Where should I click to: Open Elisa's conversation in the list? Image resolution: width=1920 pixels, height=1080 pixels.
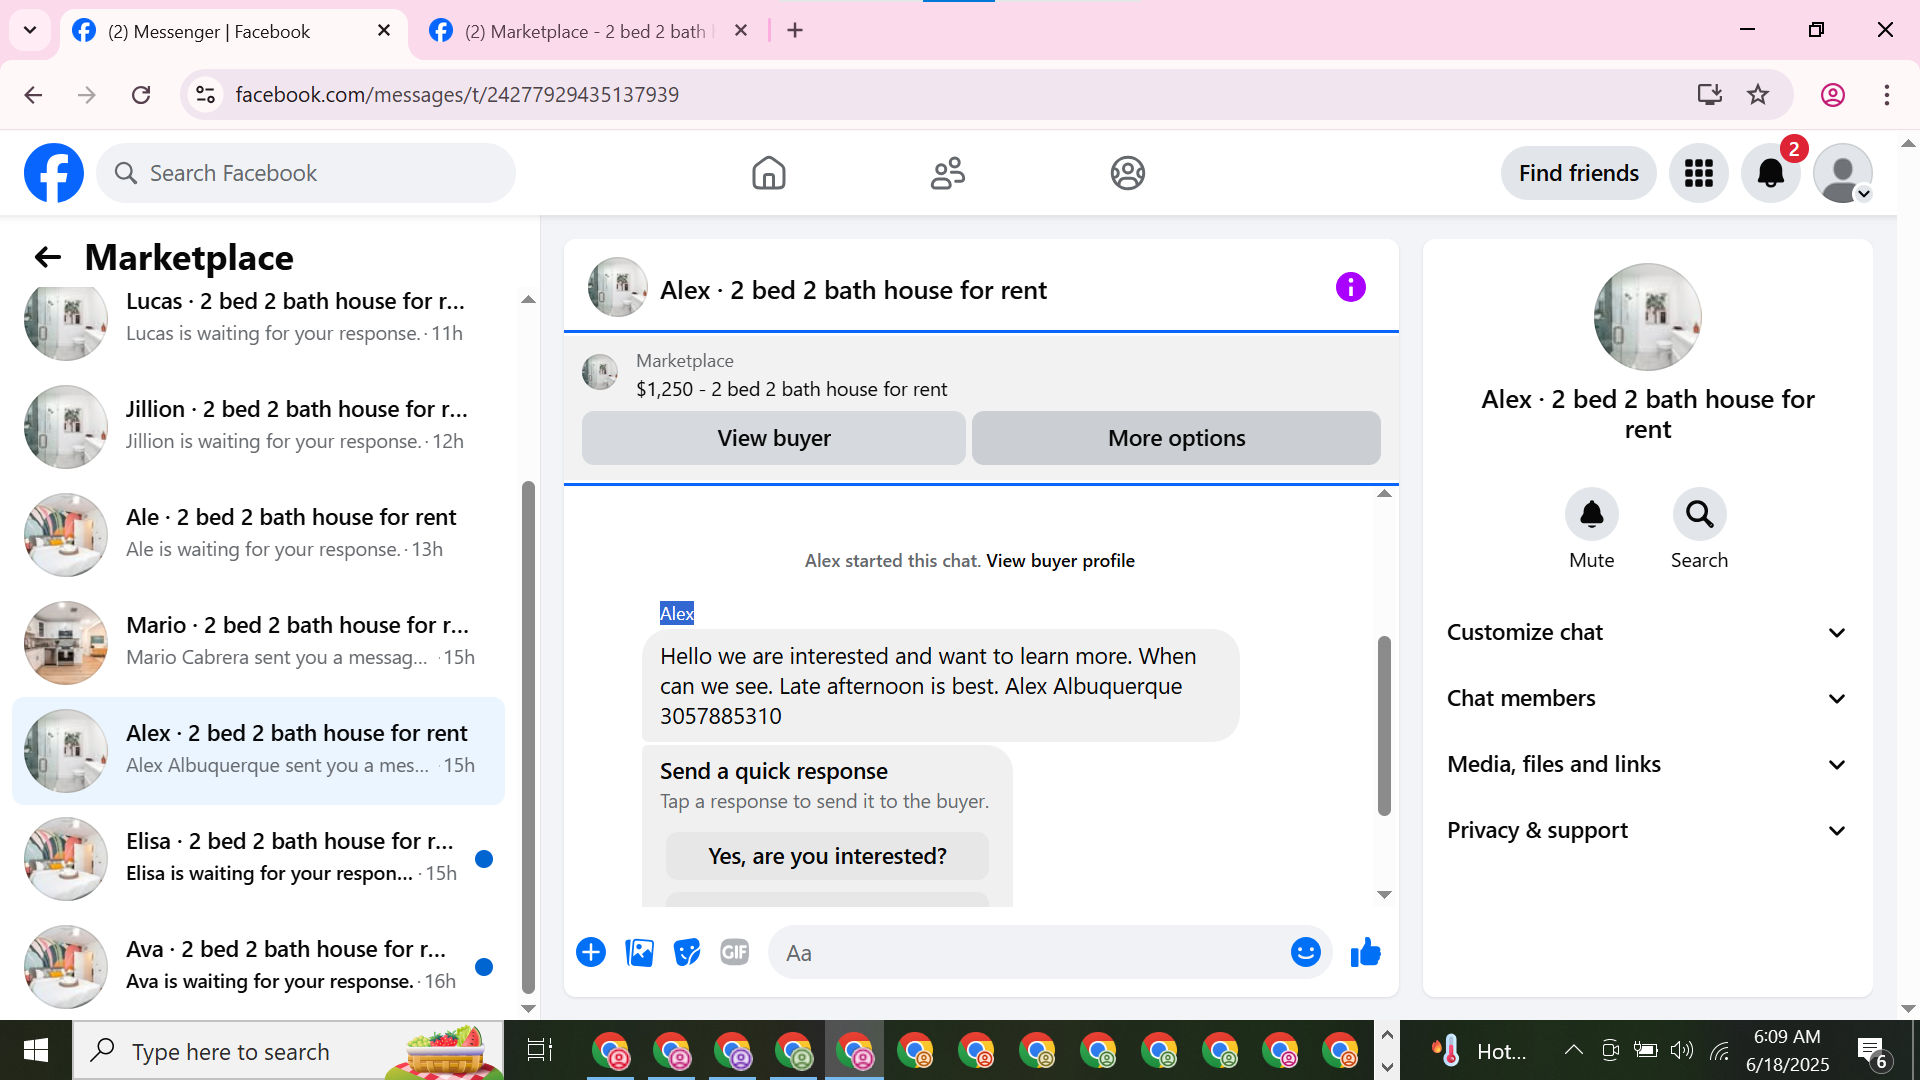tap(258, 858)
